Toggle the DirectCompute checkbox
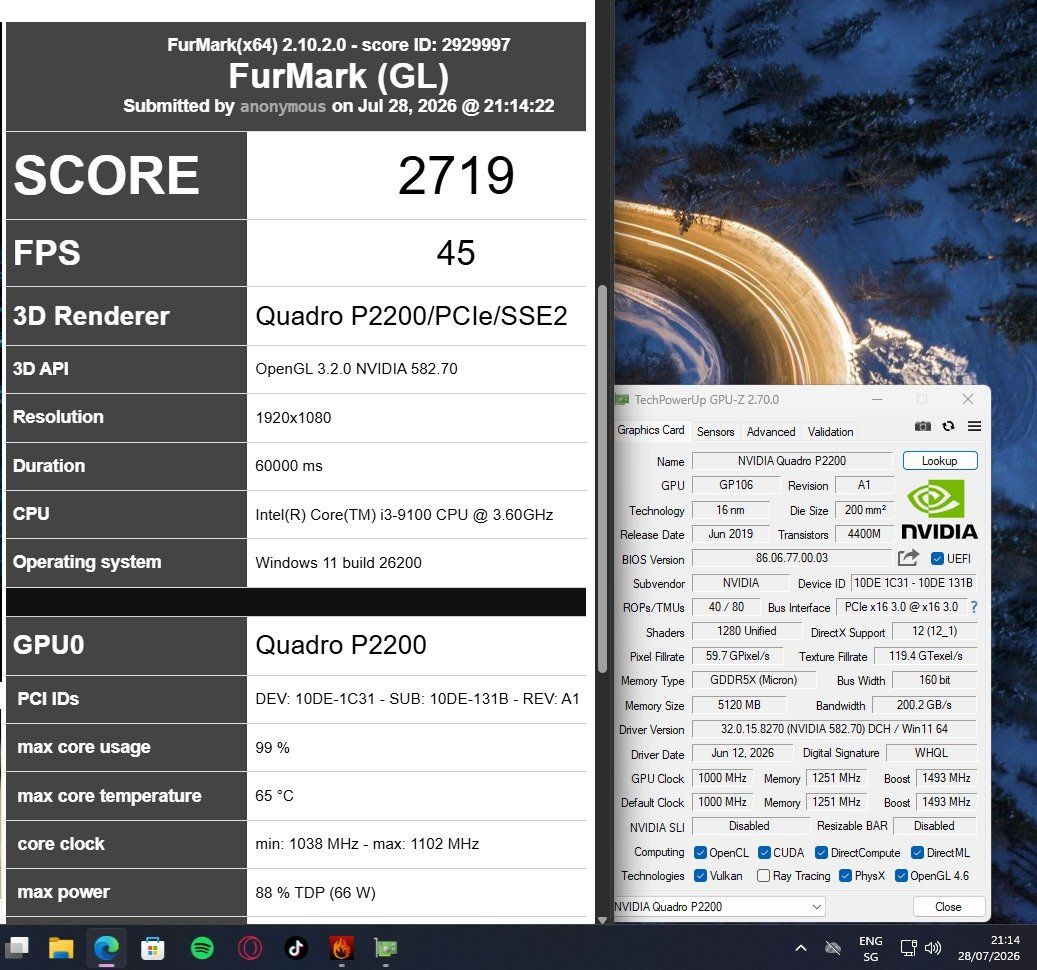The height and width of the screenshot is (970, 1037). click(821, 852)
